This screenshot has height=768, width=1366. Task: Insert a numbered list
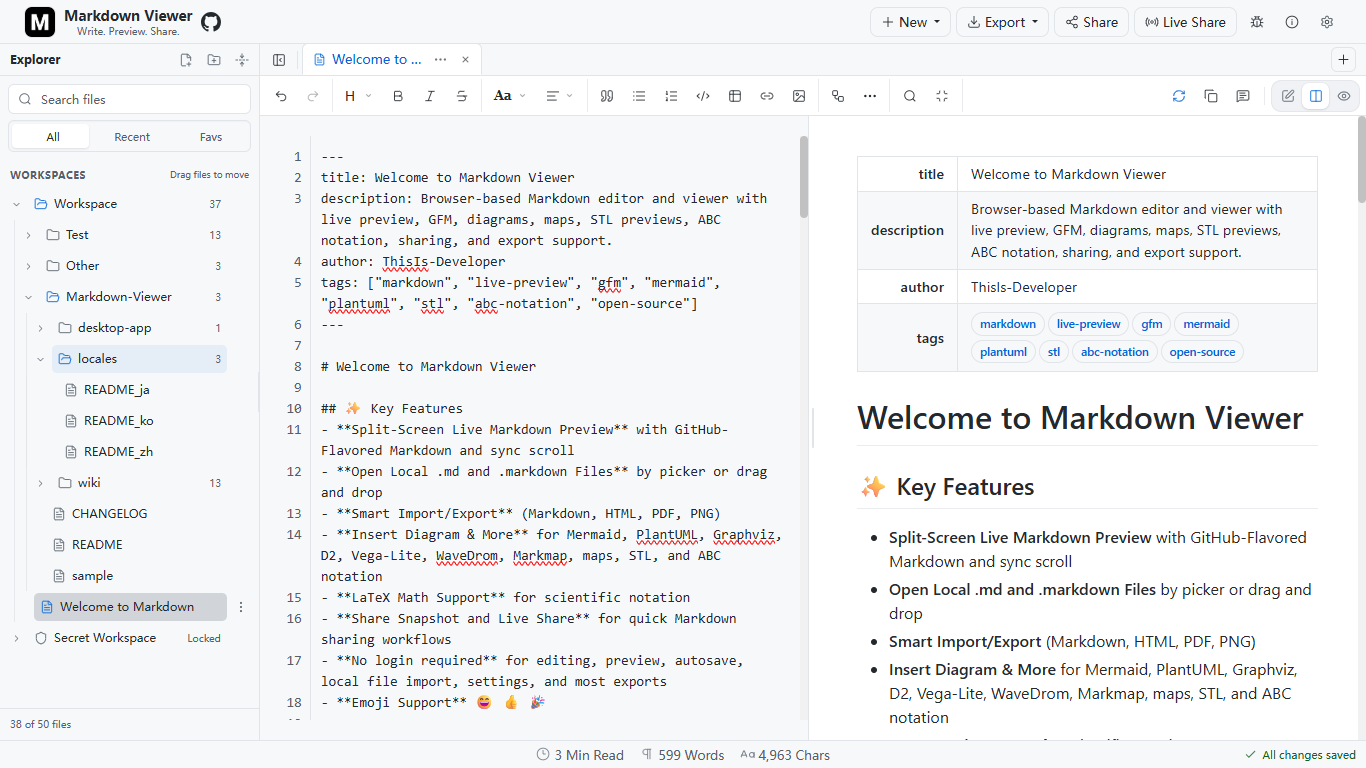tap(671, 96)
